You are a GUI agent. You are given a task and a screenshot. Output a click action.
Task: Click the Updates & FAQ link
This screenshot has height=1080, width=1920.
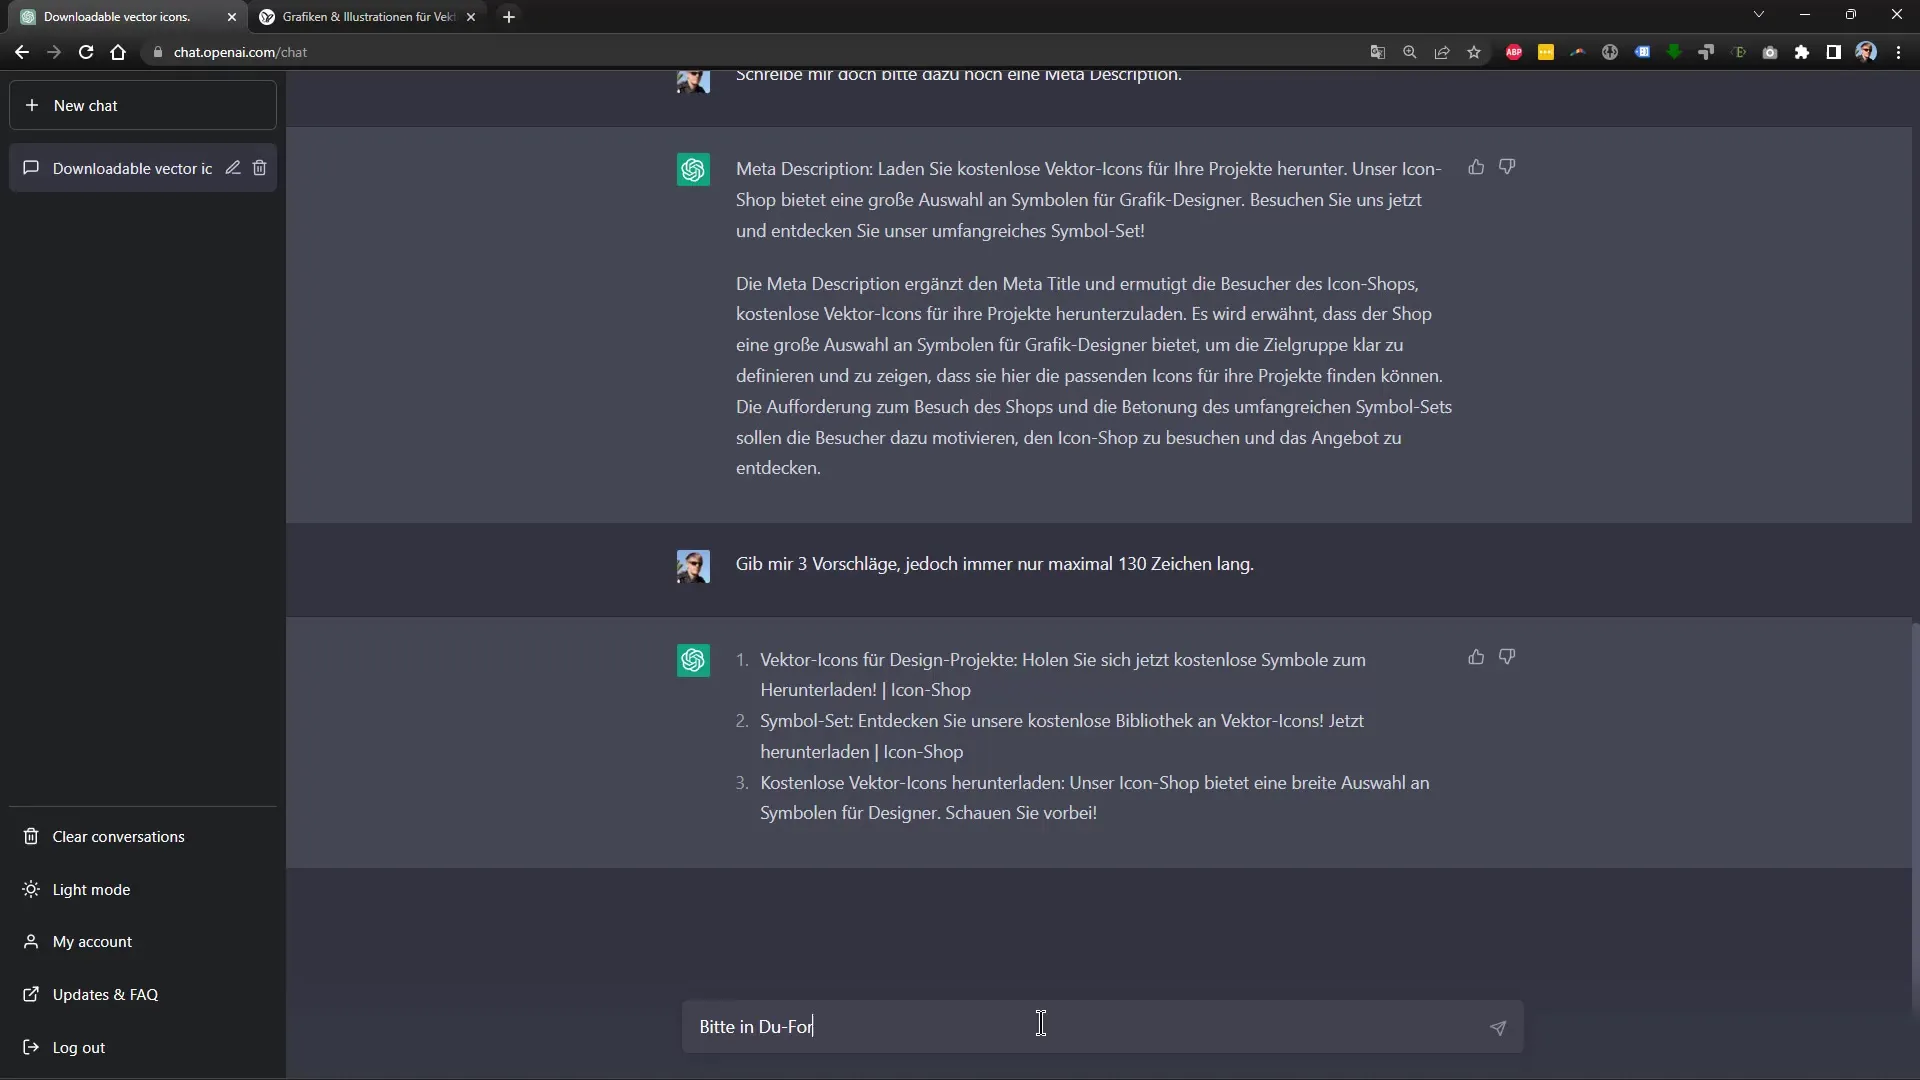pos(105,993)
